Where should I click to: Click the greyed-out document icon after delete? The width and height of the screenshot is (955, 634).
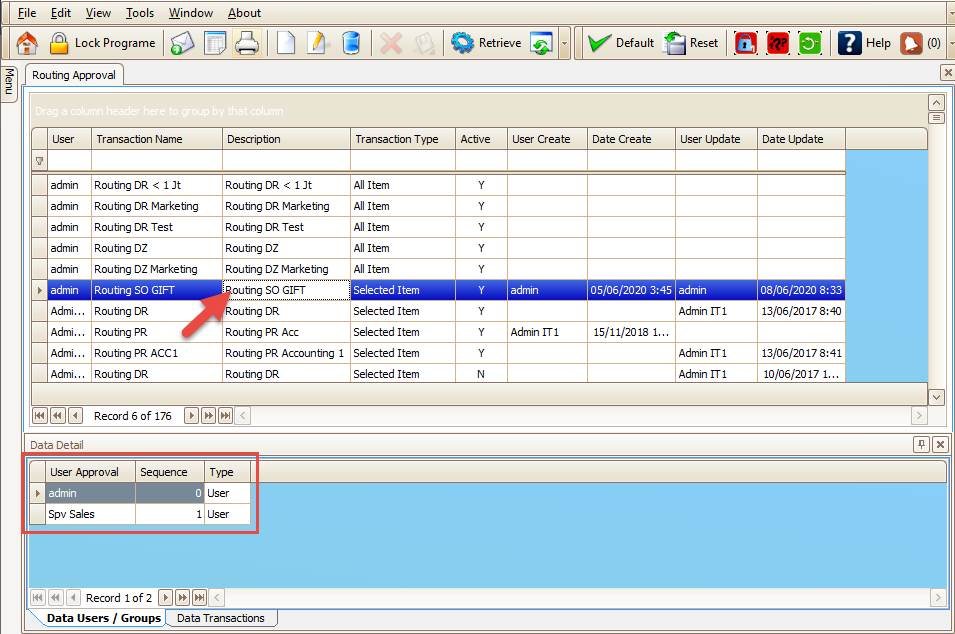[424, 43]
